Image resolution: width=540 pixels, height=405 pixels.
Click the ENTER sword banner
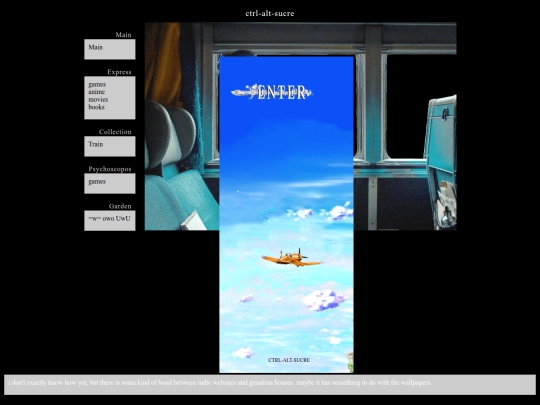272,92
